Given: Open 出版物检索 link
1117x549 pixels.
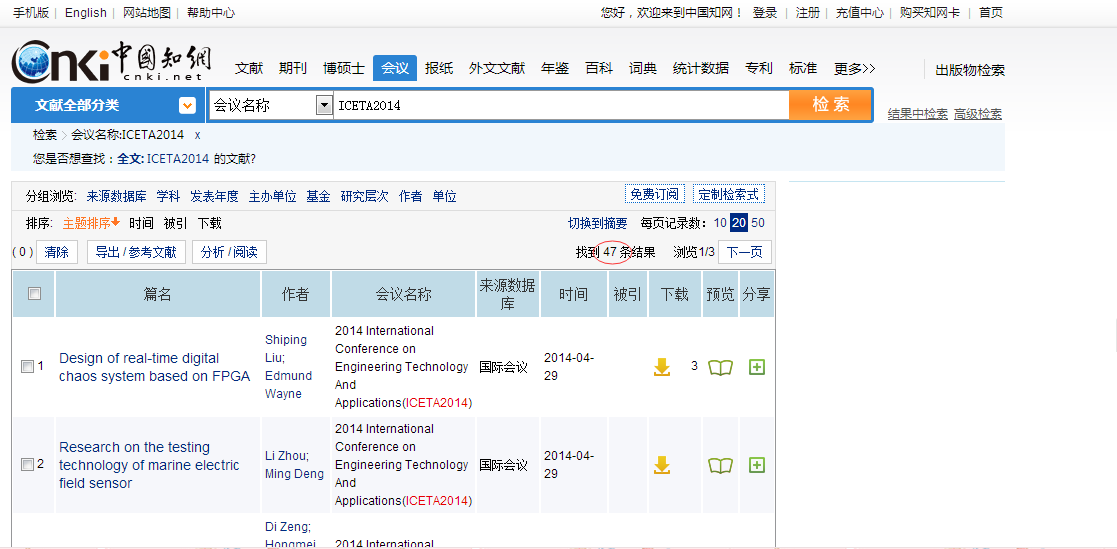Looking at the screenshot, I should (970, 70).
